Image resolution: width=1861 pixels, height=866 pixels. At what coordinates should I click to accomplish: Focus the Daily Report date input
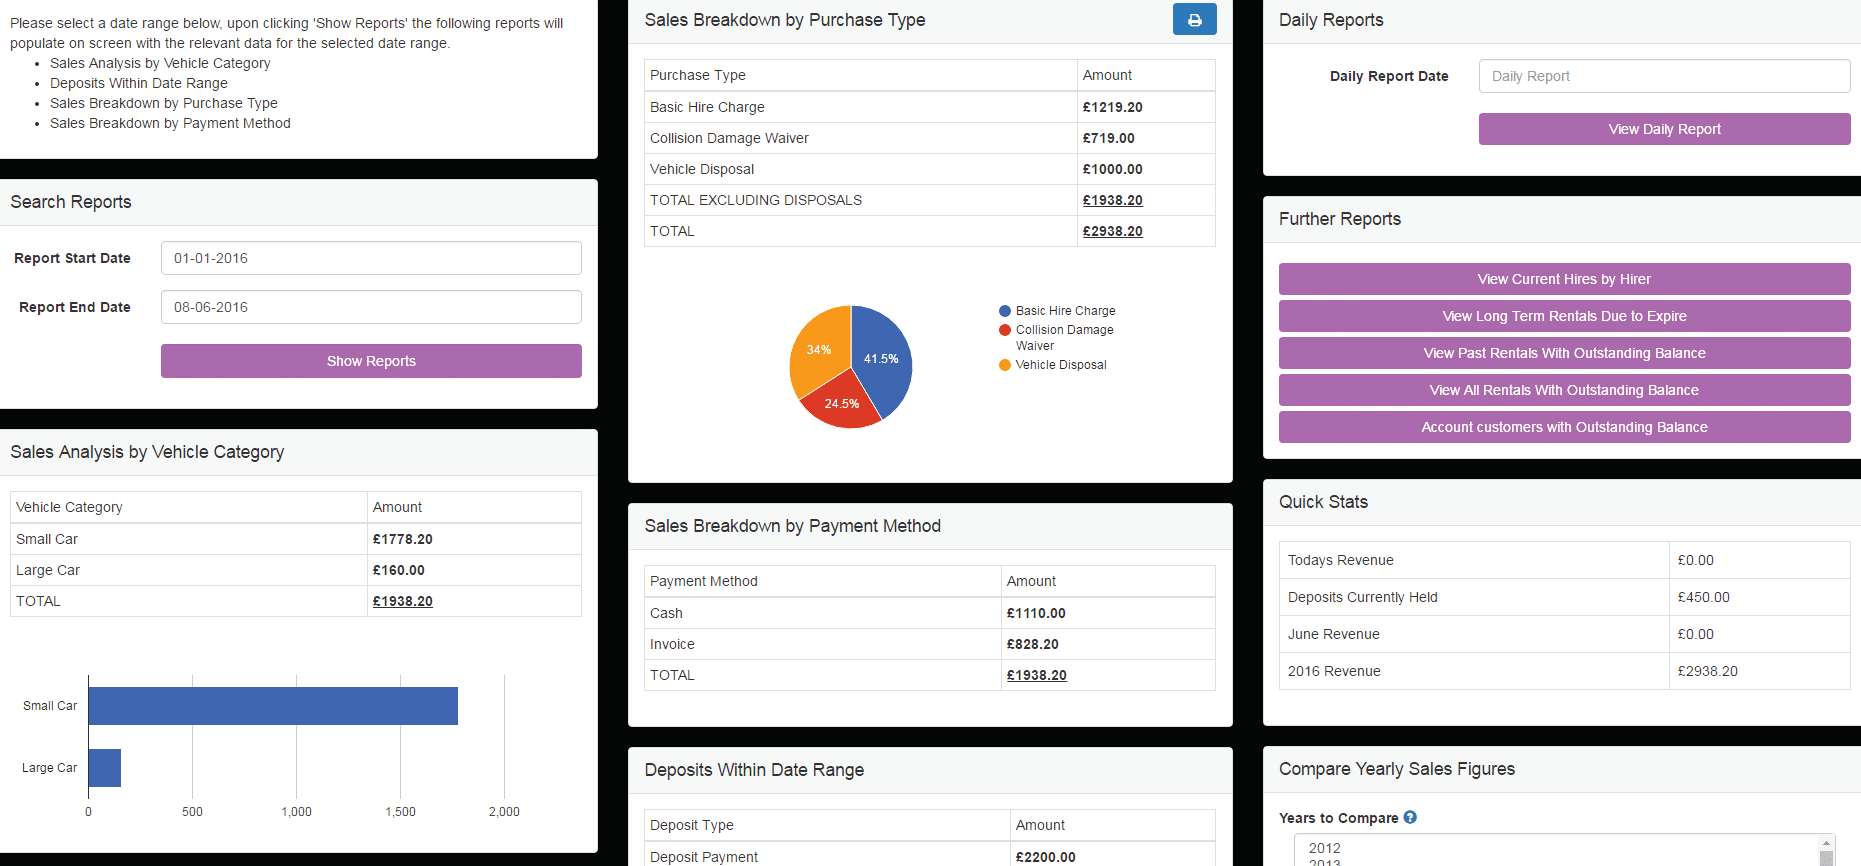pyautogui.click(x=1664, y=76)
